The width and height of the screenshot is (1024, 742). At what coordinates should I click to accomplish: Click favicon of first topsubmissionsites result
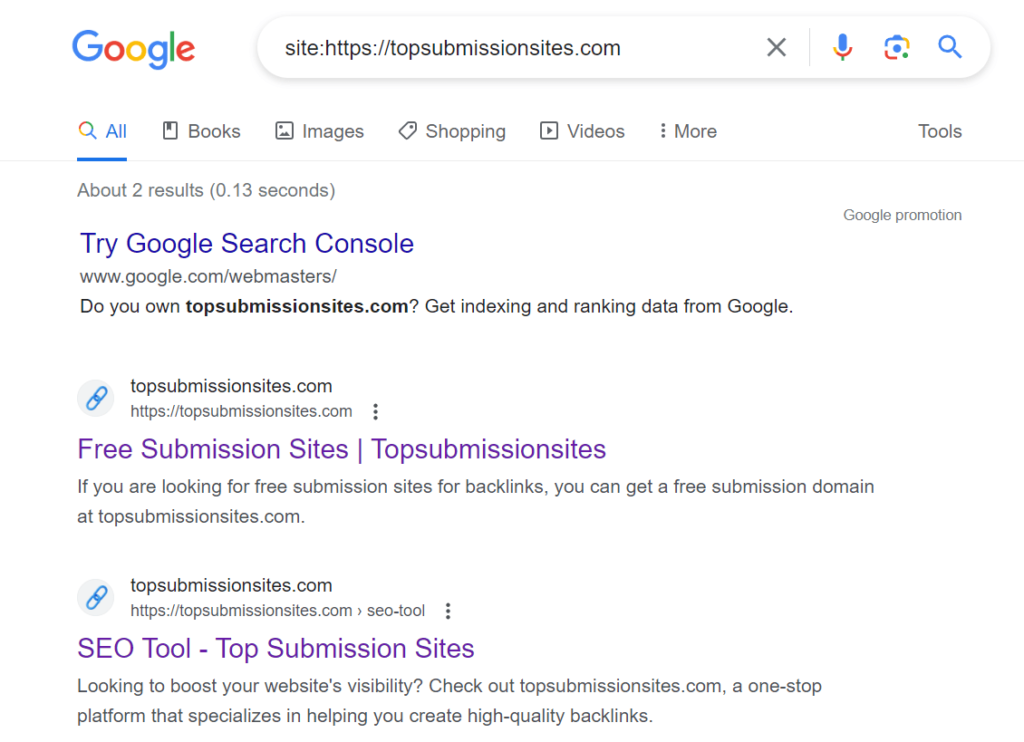97,399
